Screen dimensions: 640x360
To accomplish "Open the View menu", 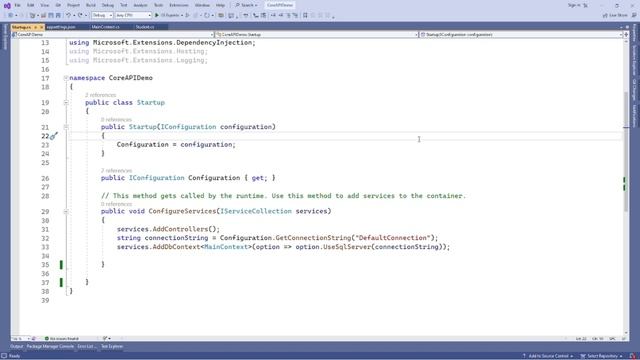I will pos(44,5).
